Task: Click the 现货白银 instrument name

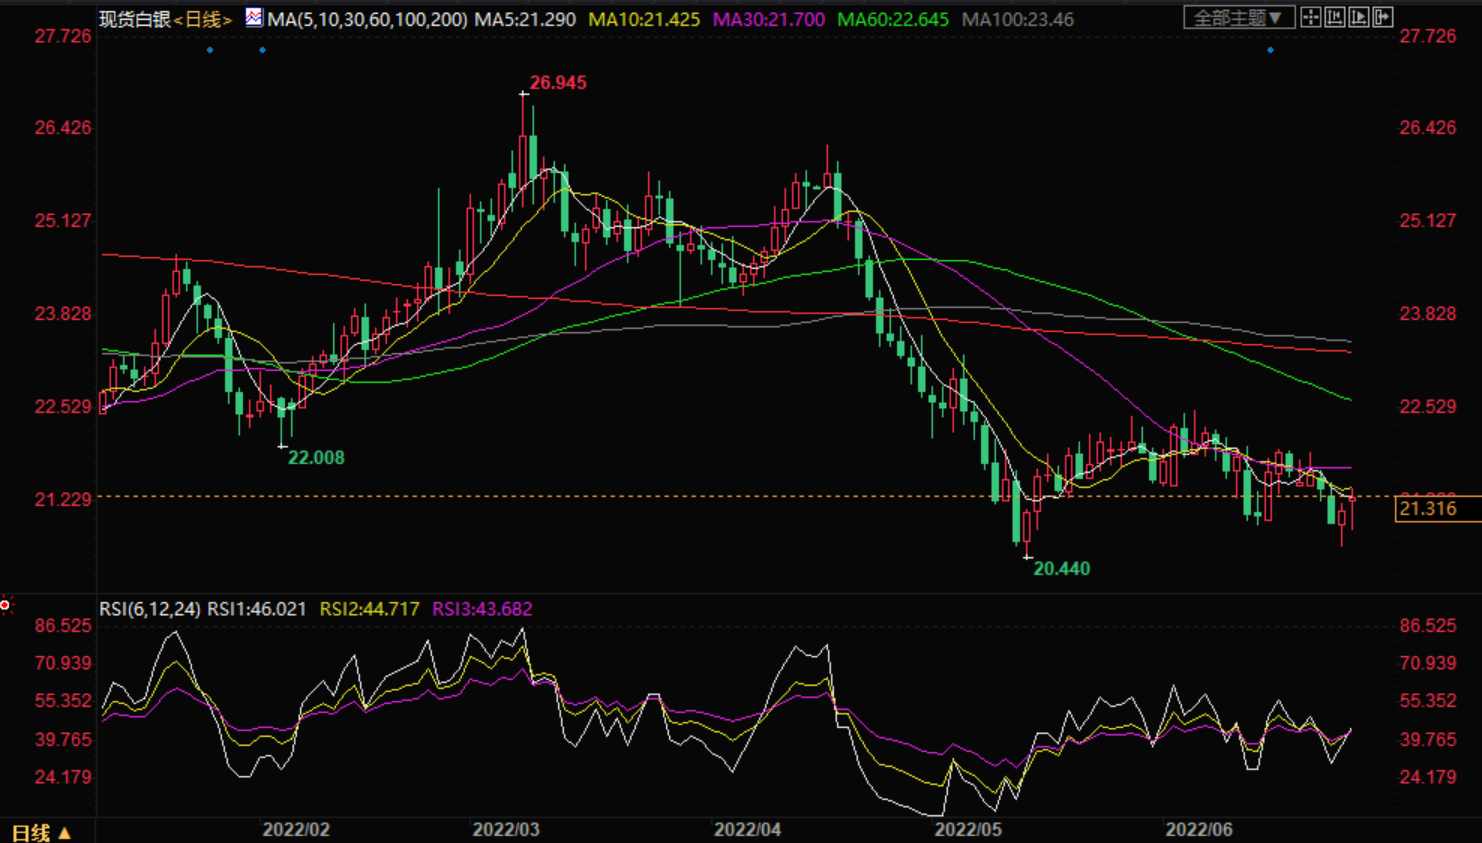Action: (x=135, y=19)
